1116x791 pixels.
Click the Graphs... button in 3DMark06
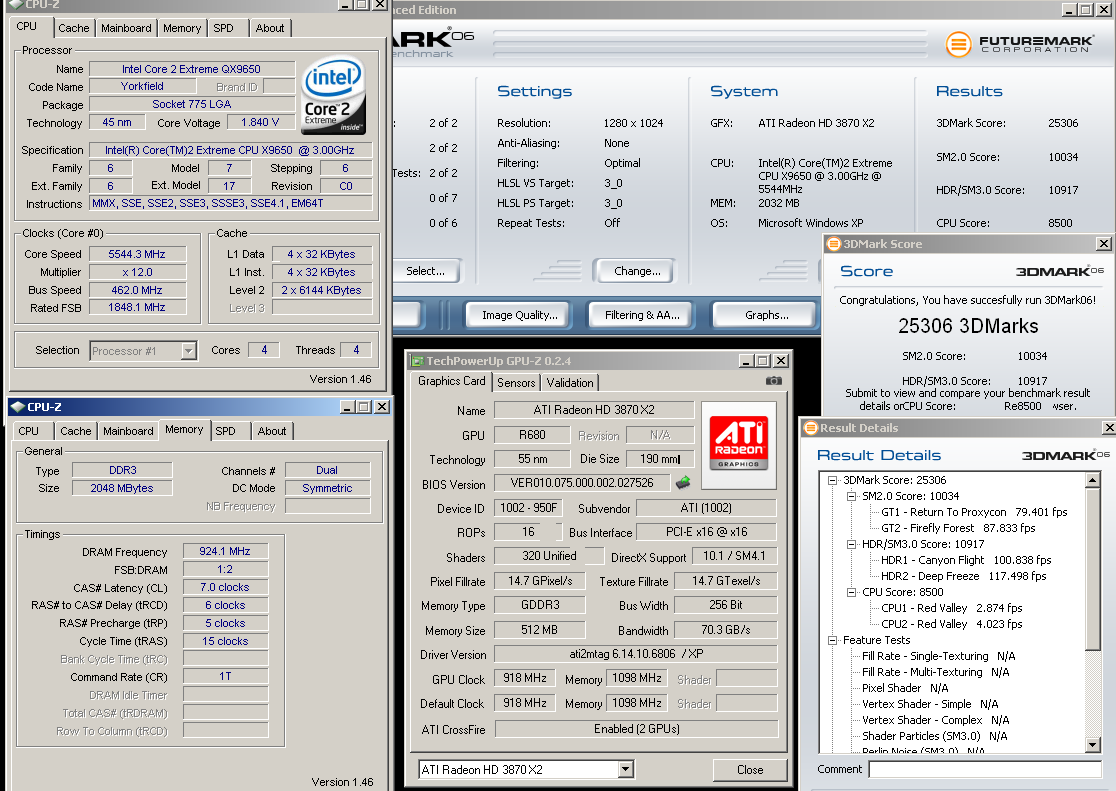(767, 315)
